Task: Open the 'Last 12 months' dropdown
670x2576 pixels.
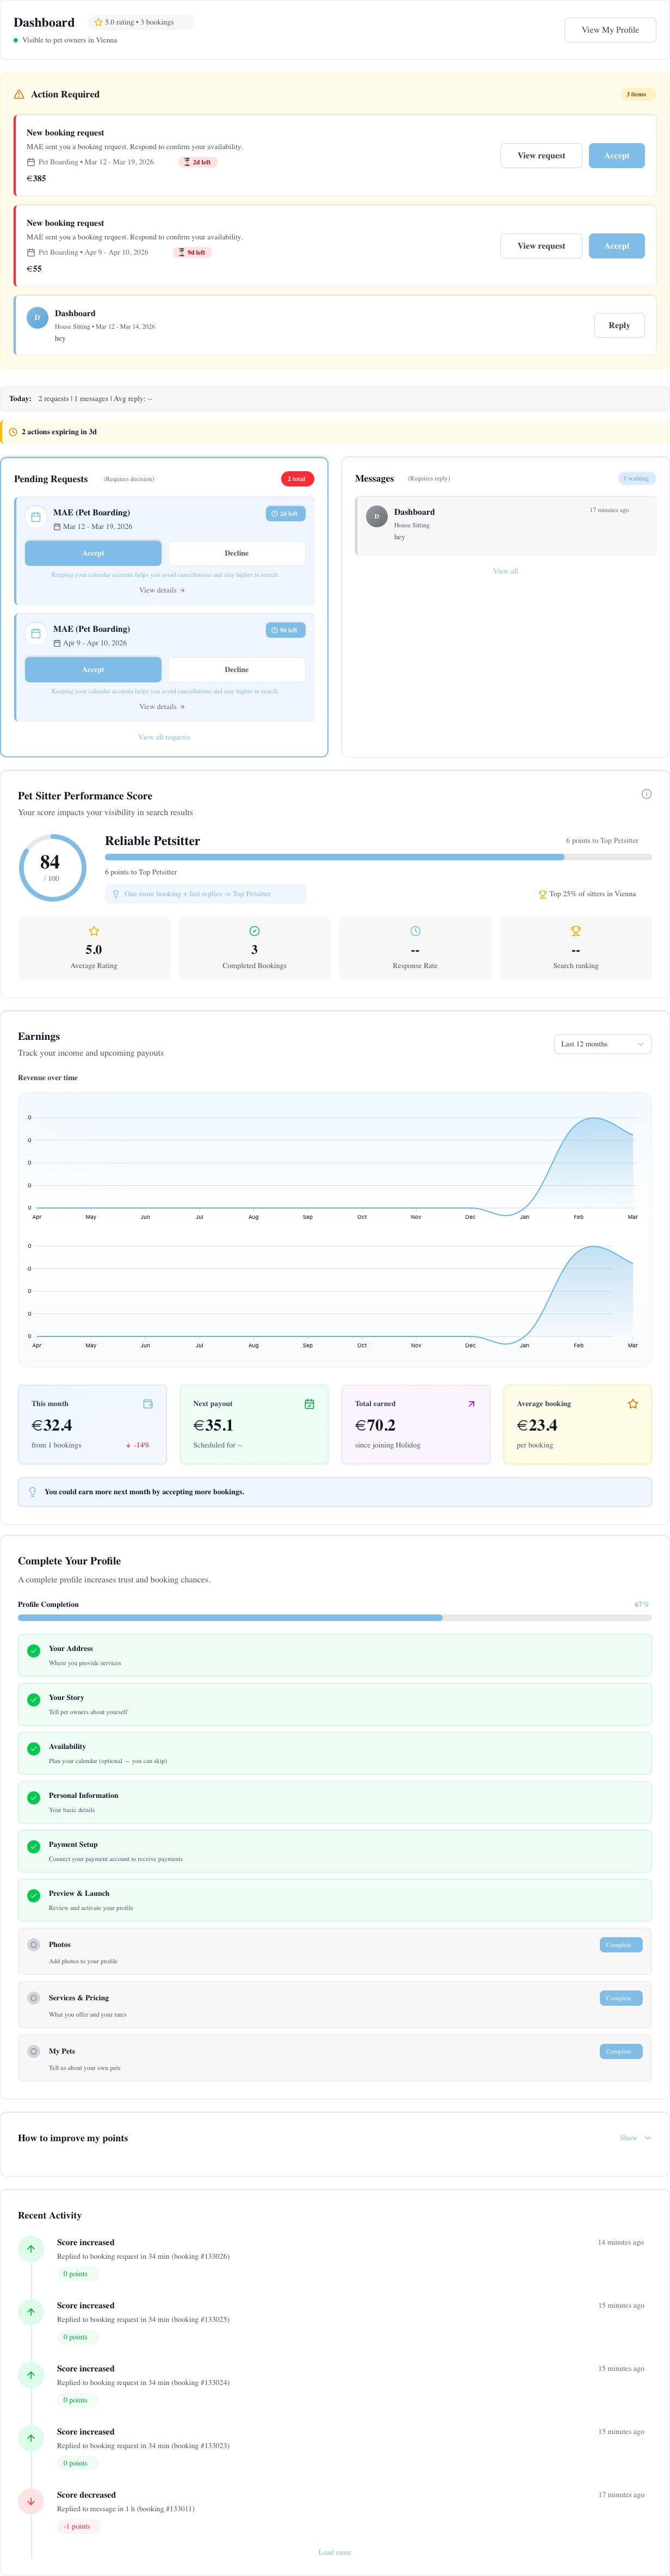Action: pyautogui.click(x=603, y=1044)
